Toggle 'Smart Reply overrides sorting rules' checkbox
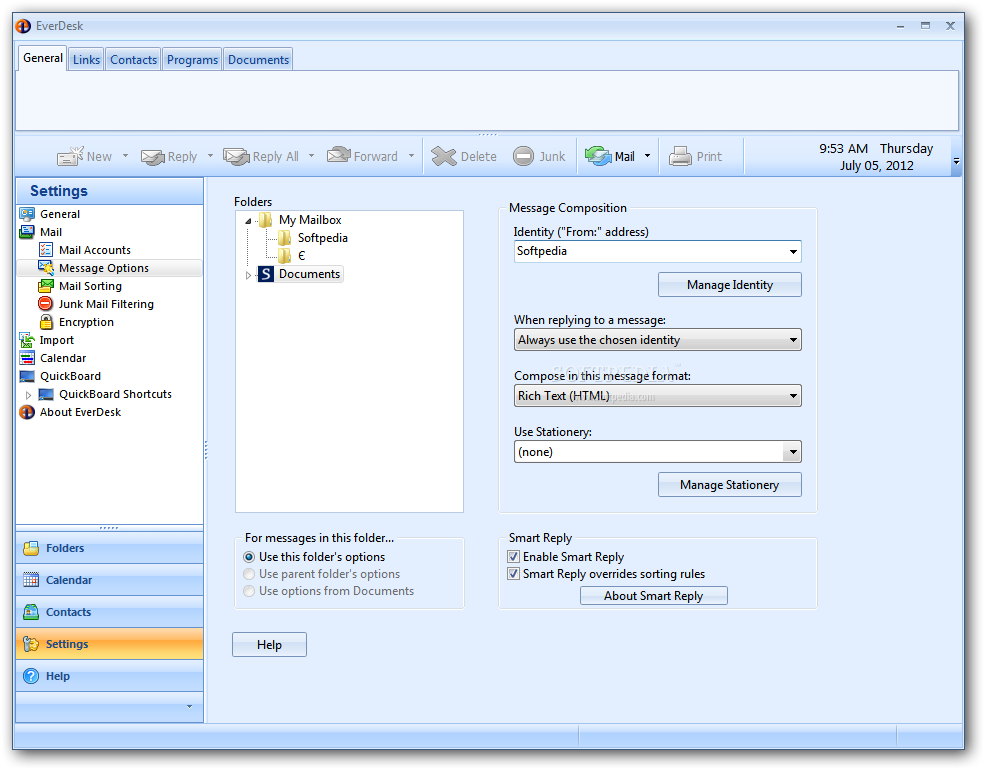Viewport: 985px width, 770px height. click(513, 574)
